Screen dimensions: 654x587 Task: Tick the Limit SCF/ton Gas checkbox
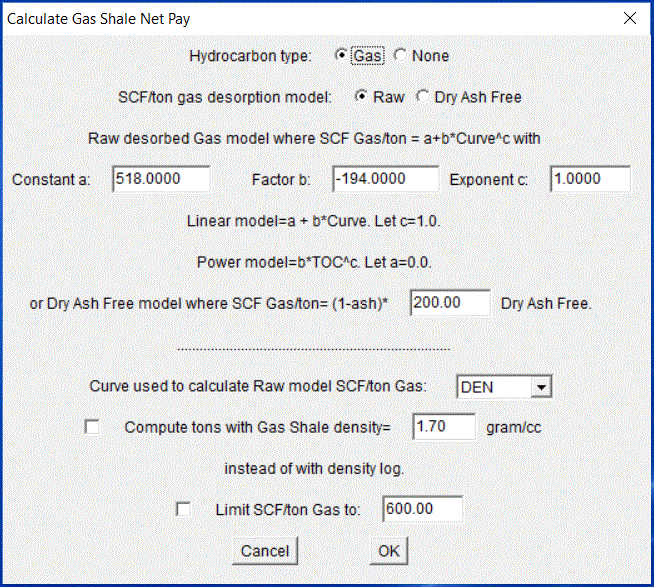pyautogui.click(x=183, y=509)
